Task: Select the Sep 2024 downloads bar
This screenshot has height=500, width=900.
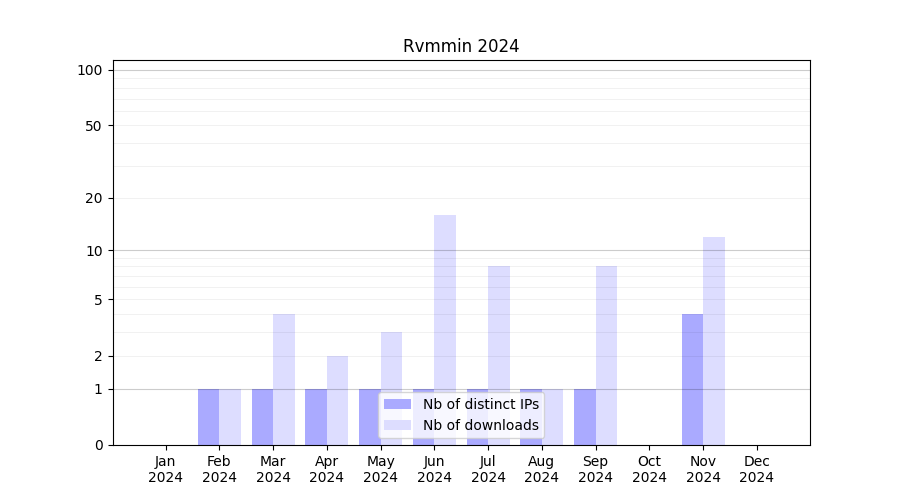Action: click(x=606, y=355)
